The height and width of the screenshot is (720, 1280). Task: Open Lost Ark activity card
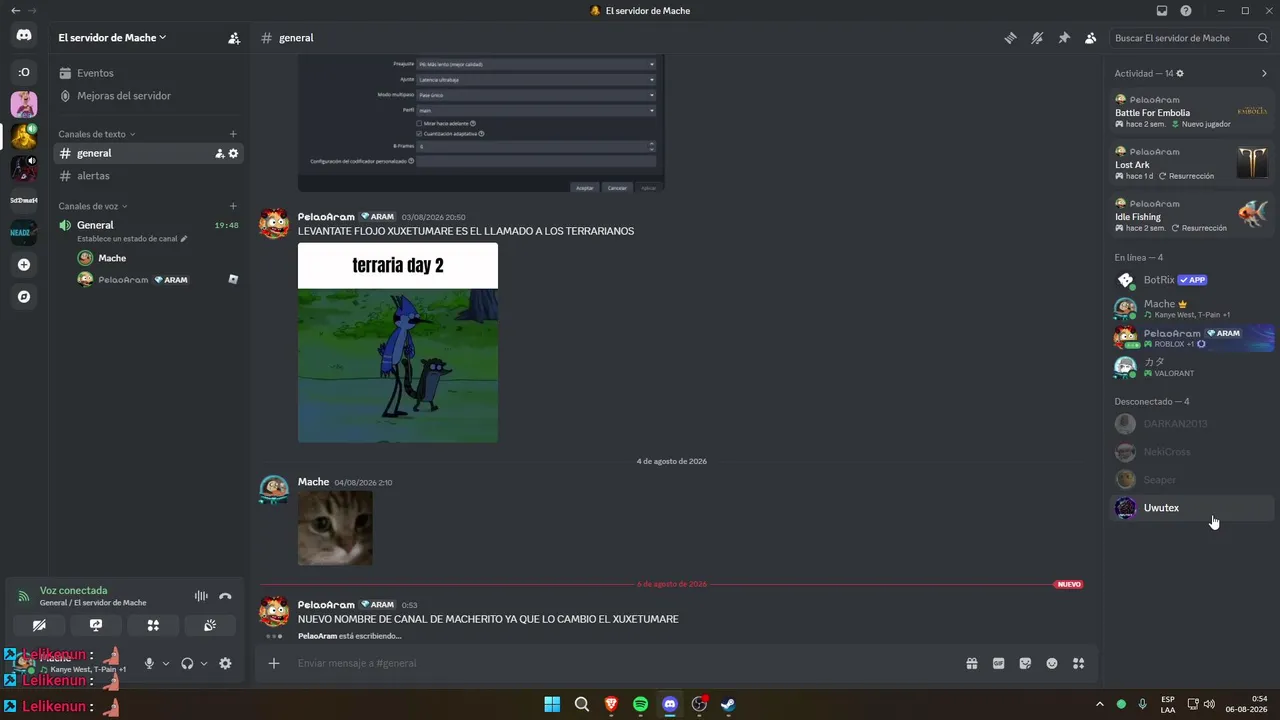pos(1191,164)
